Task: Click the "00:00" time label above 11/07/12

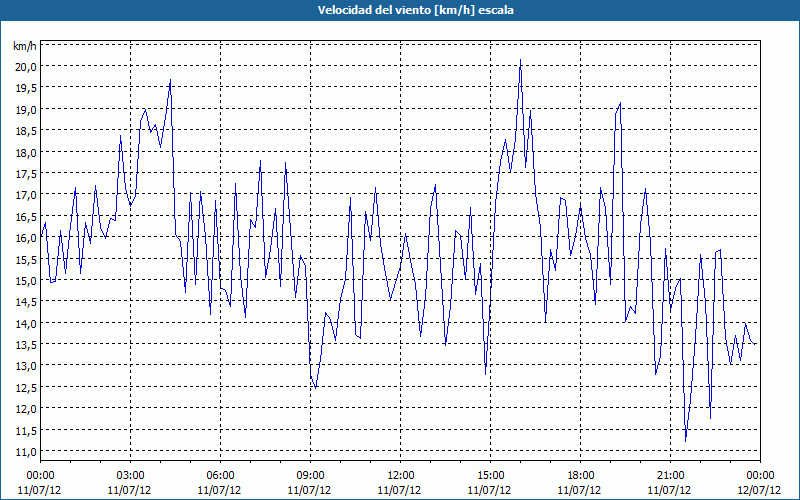Action: pyautogui.click(x=40, y=476)
